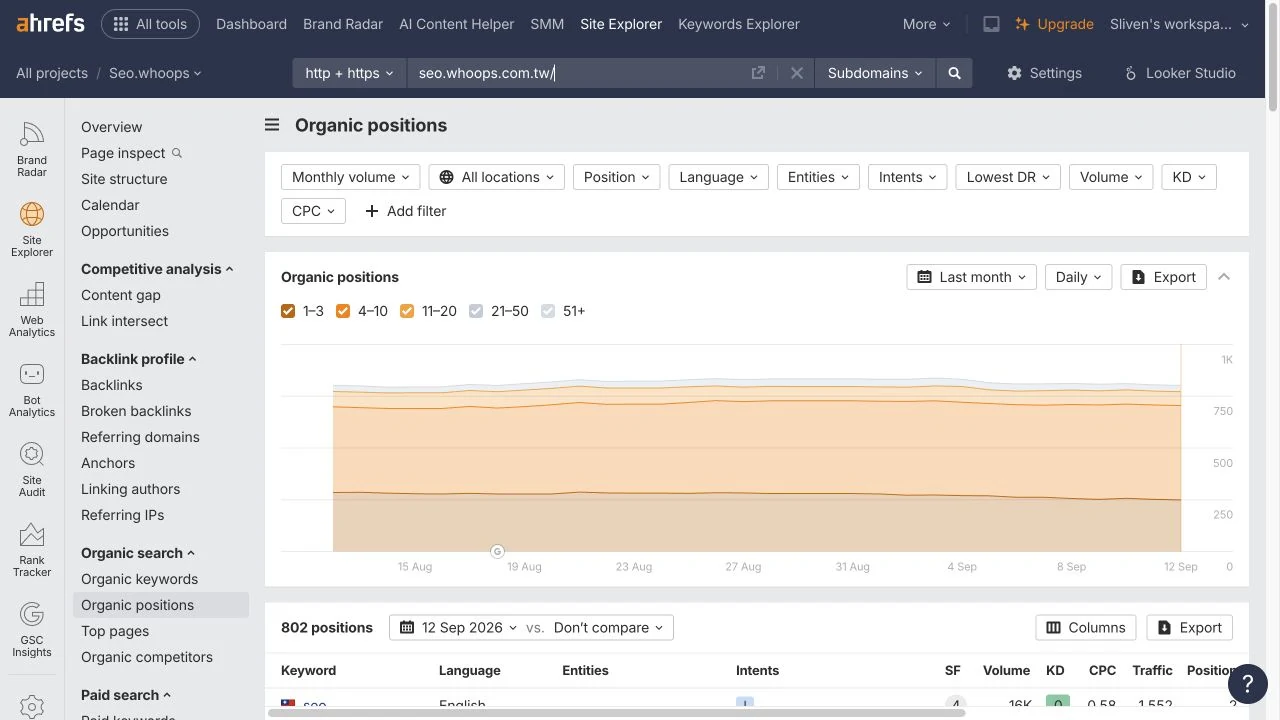Open All tools grid menu
1280x720 pixels.
(150, 24)
